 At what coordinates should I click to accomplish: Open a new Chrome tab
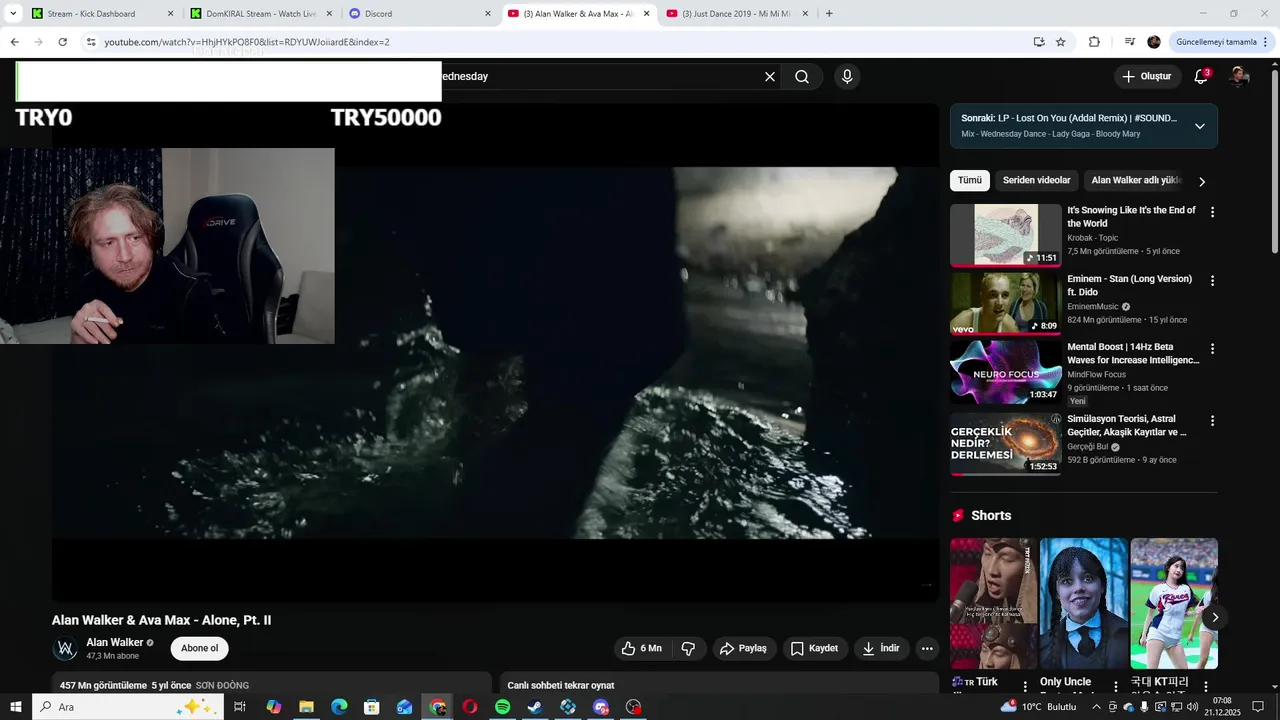[829, 14]
